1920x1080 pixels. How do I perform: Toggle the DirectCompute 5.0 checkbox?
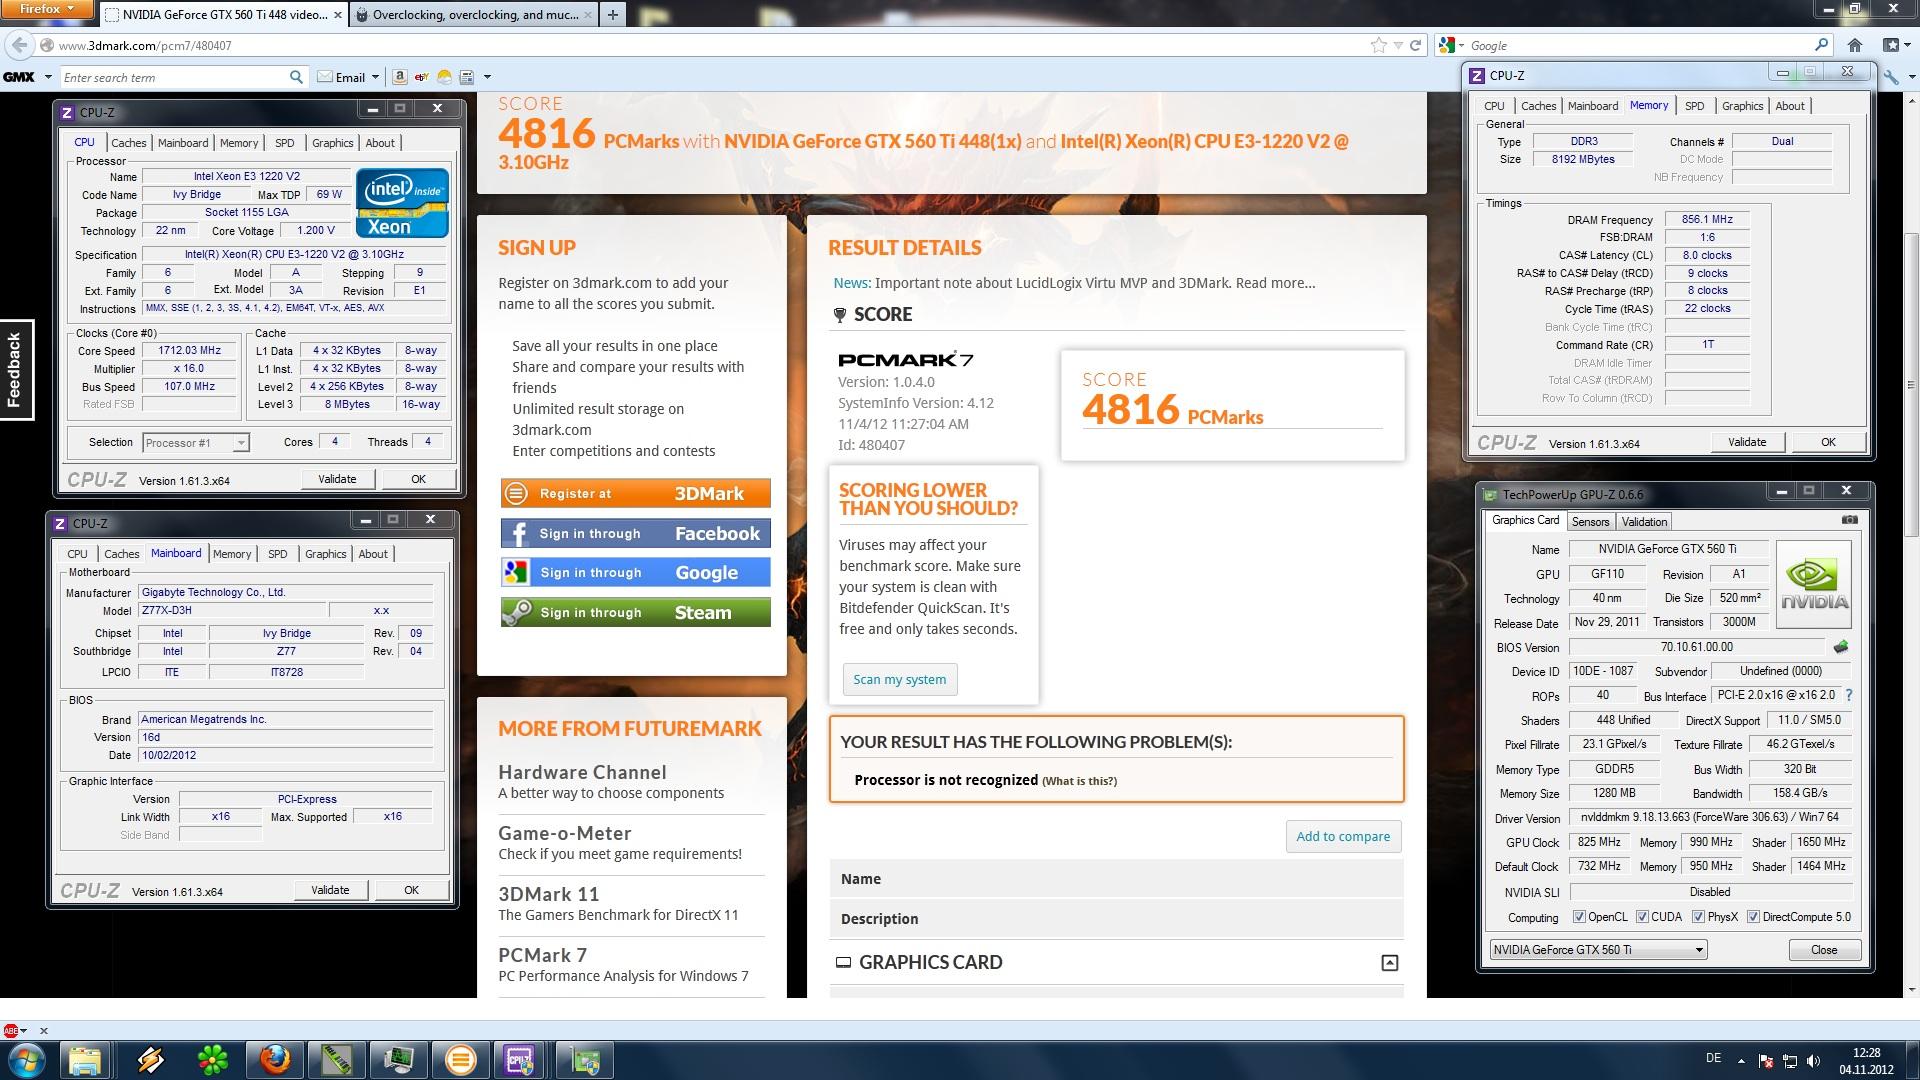1753,917
